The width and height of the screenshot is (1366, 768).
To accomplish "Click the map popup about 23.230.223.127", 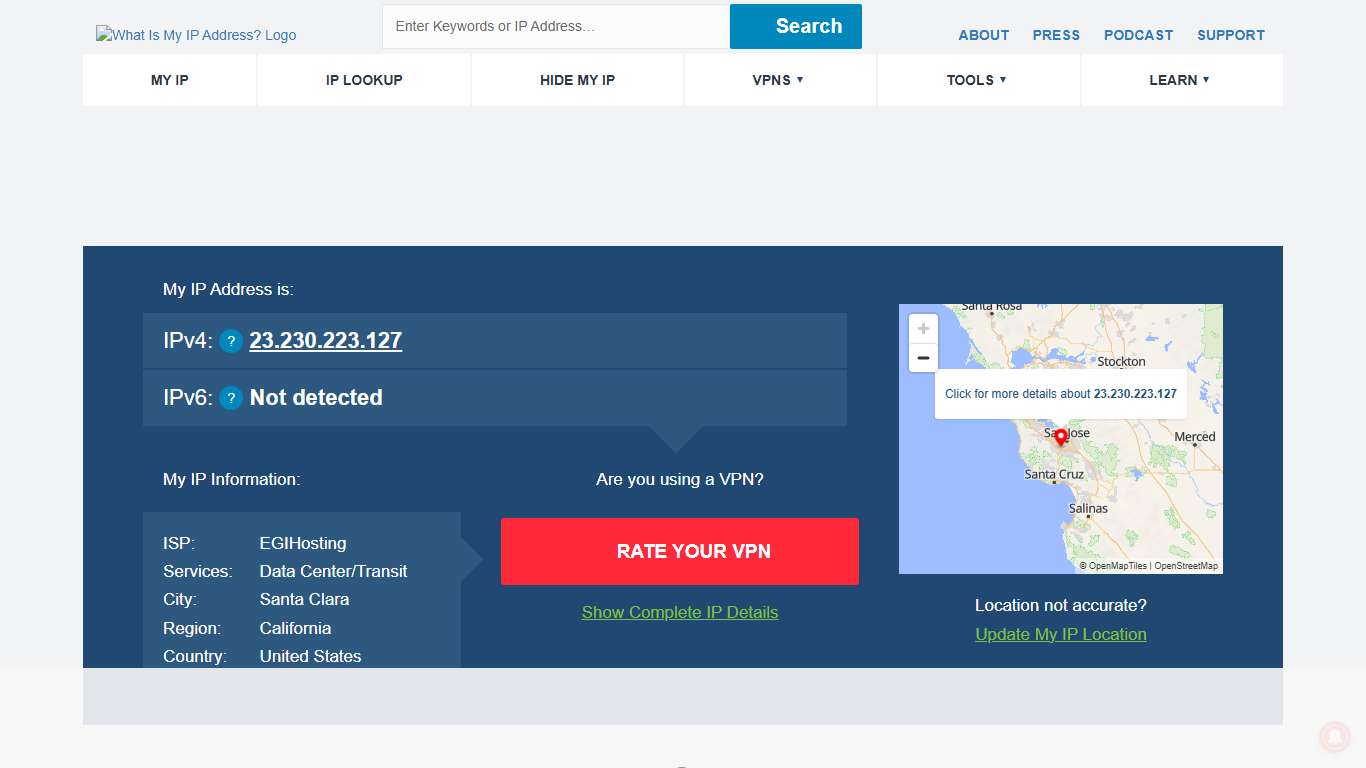I will 1060,393.
